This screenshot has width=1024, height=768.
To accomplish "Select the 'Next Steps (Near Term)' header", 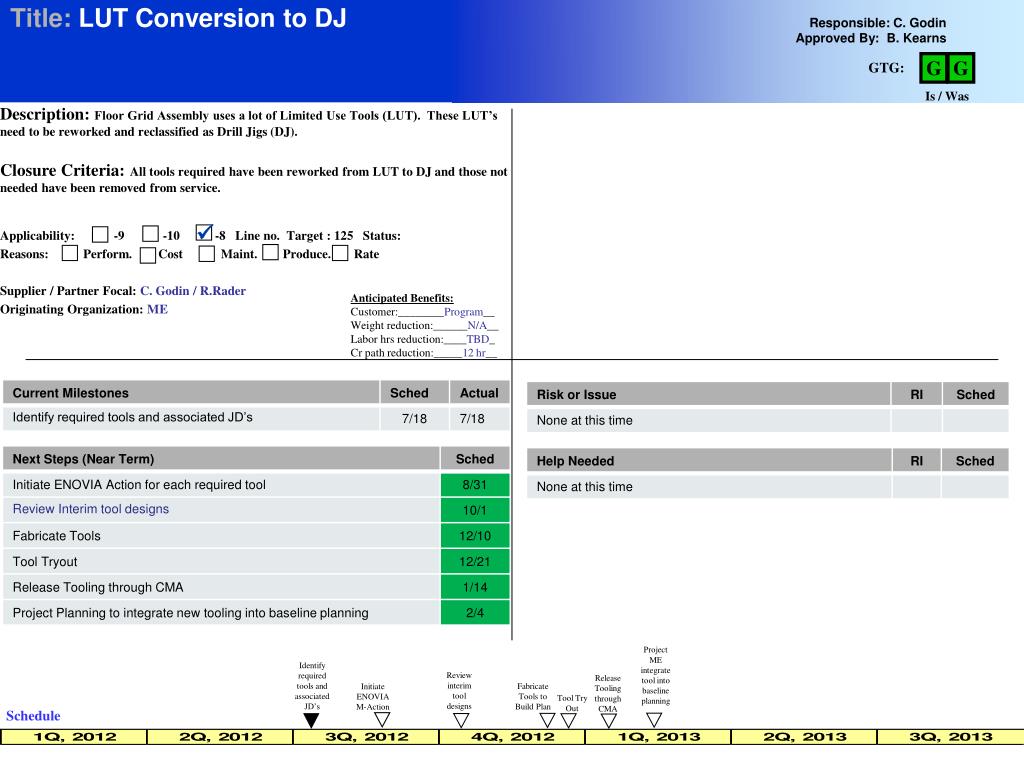I will click(221, 458).
